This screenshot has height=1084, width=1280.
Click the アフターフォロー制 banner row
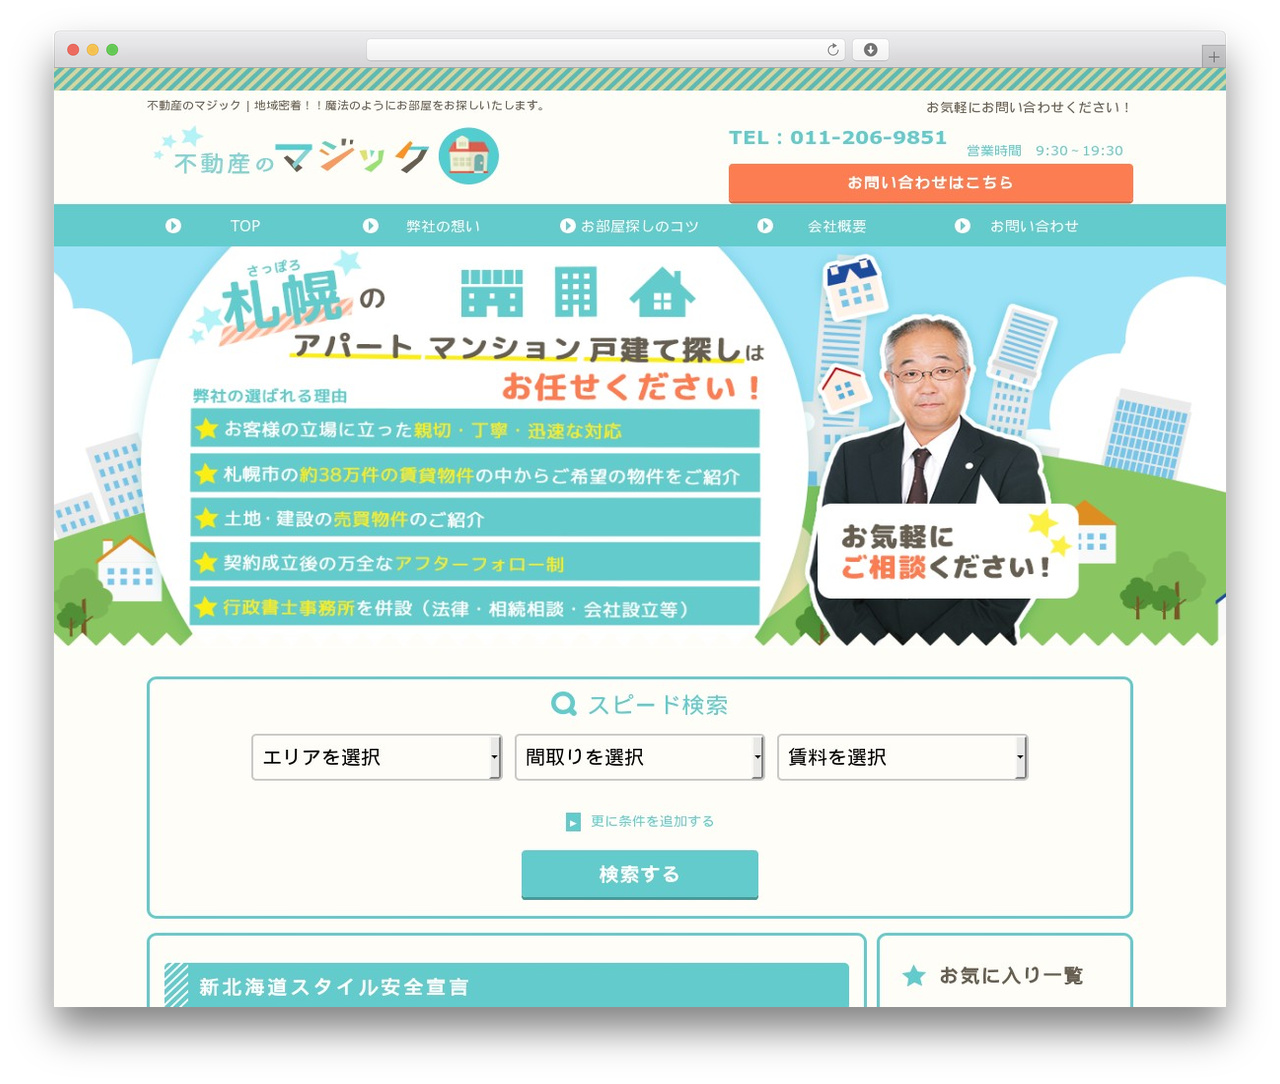coord(475,562)
